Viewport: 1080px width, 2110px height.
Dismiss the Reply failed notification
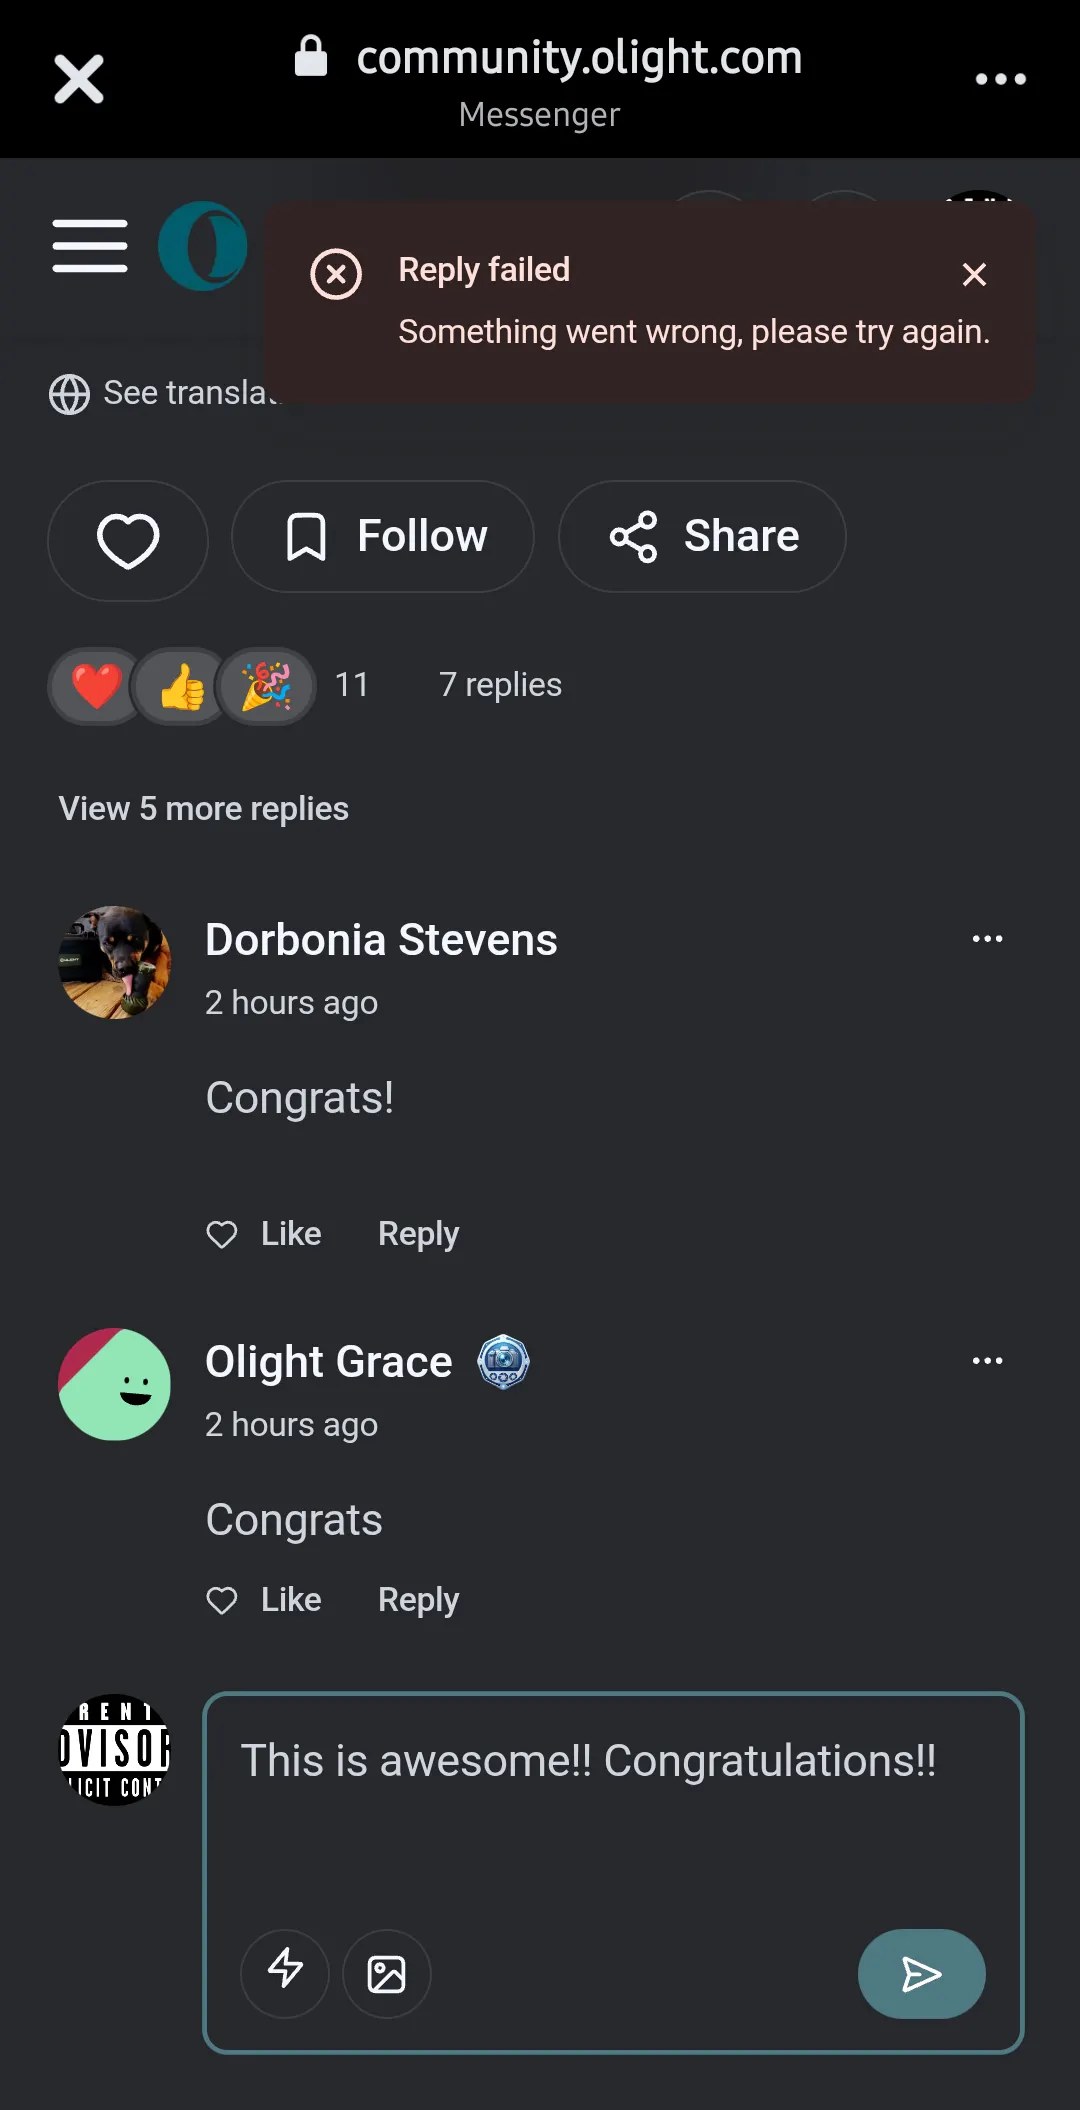[974, 274]
